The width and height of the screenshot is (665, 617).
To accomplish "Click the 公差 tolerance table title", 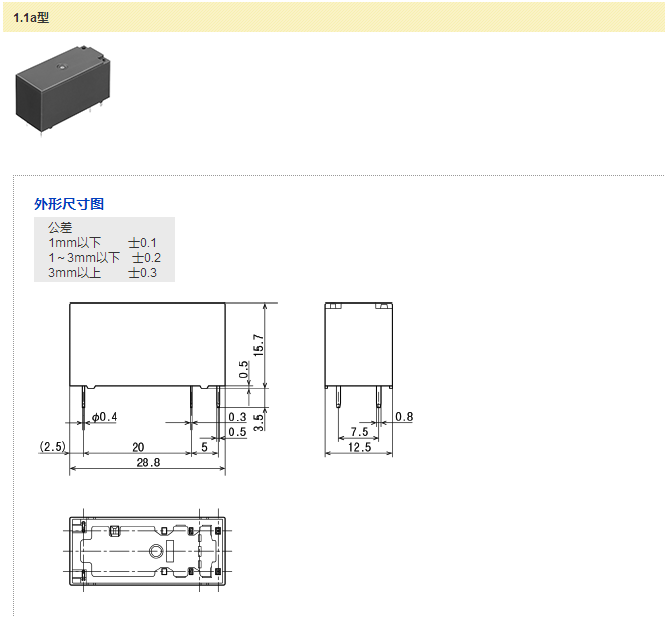I will pos(60,228).
